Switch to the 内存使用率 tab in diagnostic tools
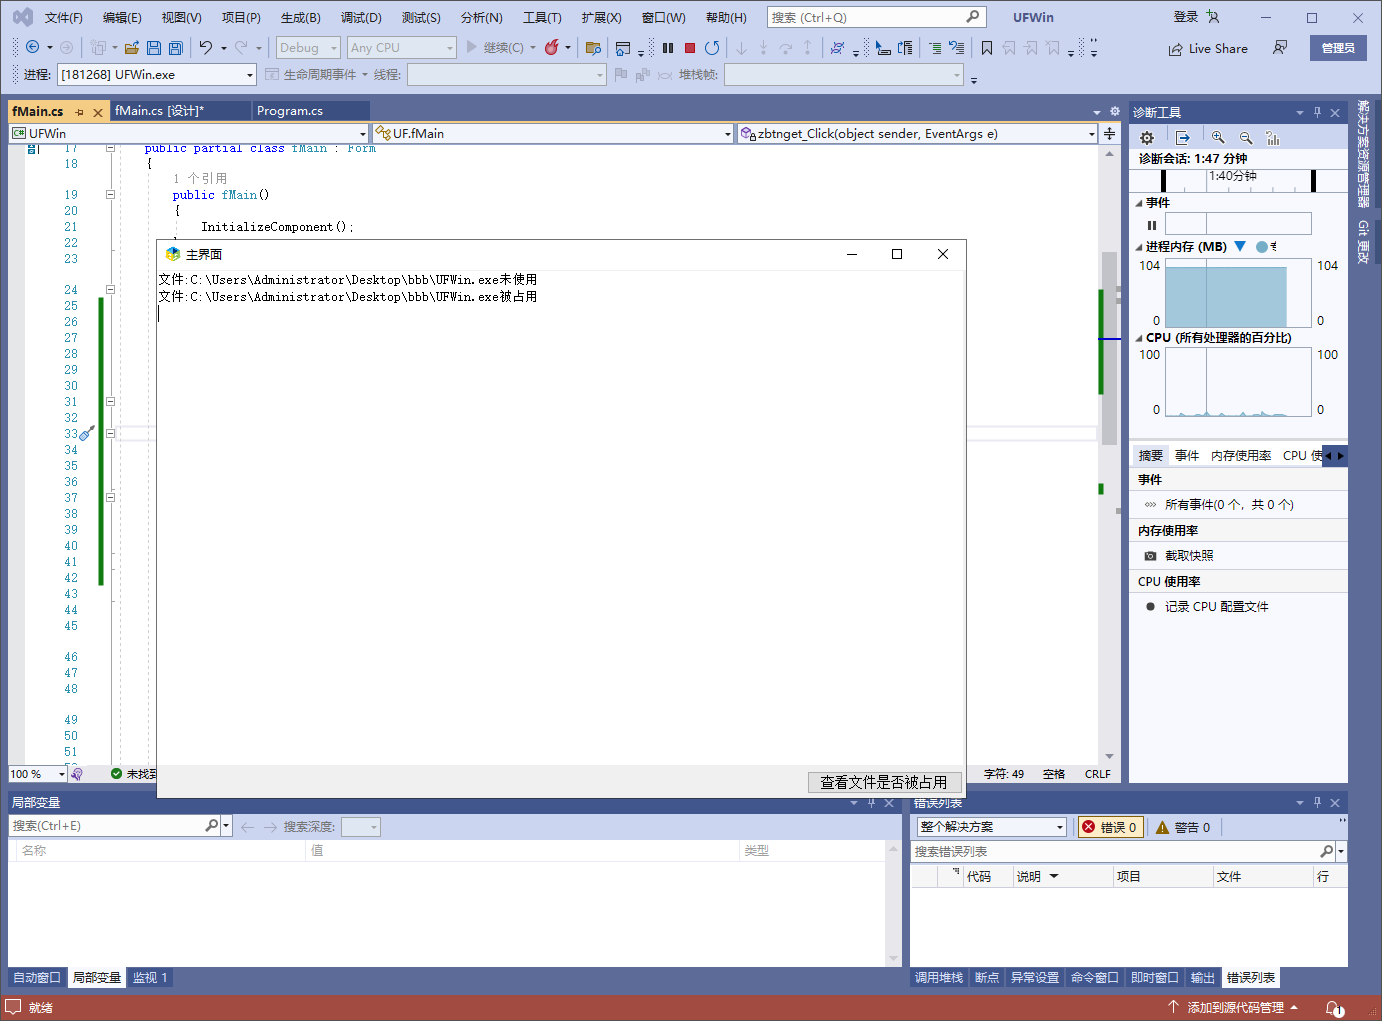 pos(1241,455)
